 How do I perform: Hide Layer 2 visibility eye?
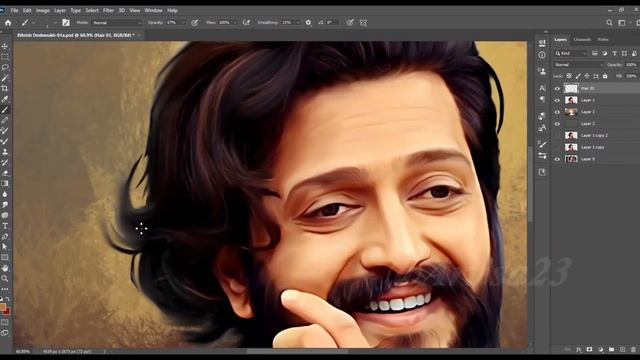pyautogui.click(x=557, y=124)
